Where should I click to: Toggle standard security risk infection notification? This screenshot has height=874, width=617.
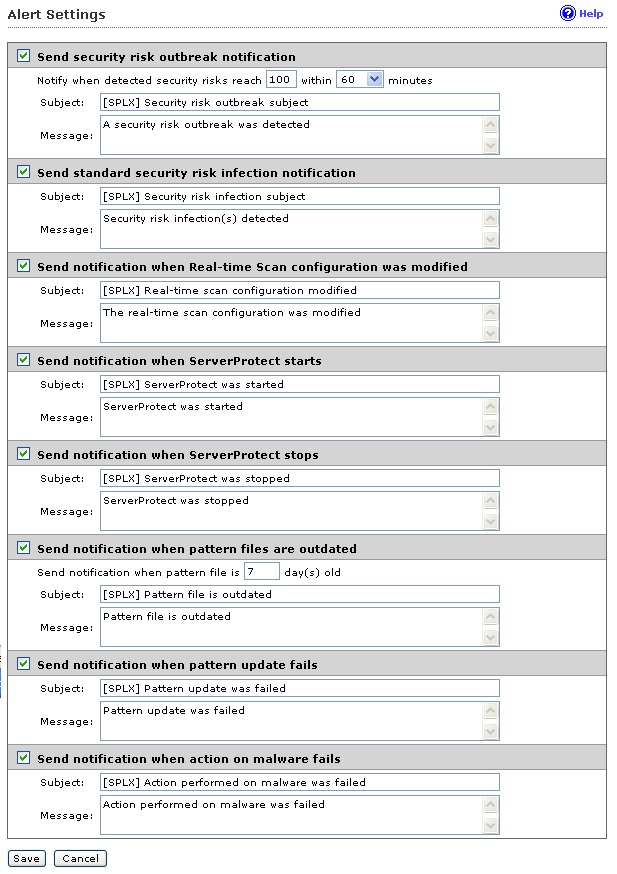tap(24, 173)
